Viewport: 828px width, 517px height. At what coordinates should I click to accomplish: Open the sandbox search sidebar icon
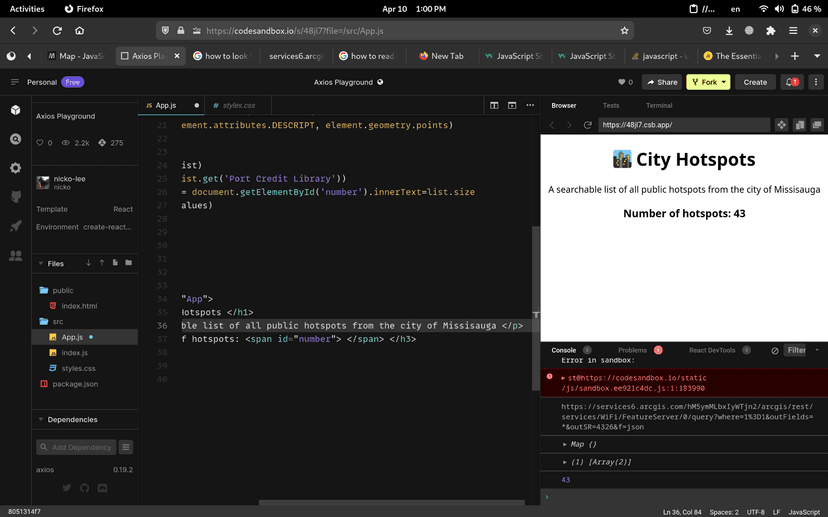click(15, 139)
